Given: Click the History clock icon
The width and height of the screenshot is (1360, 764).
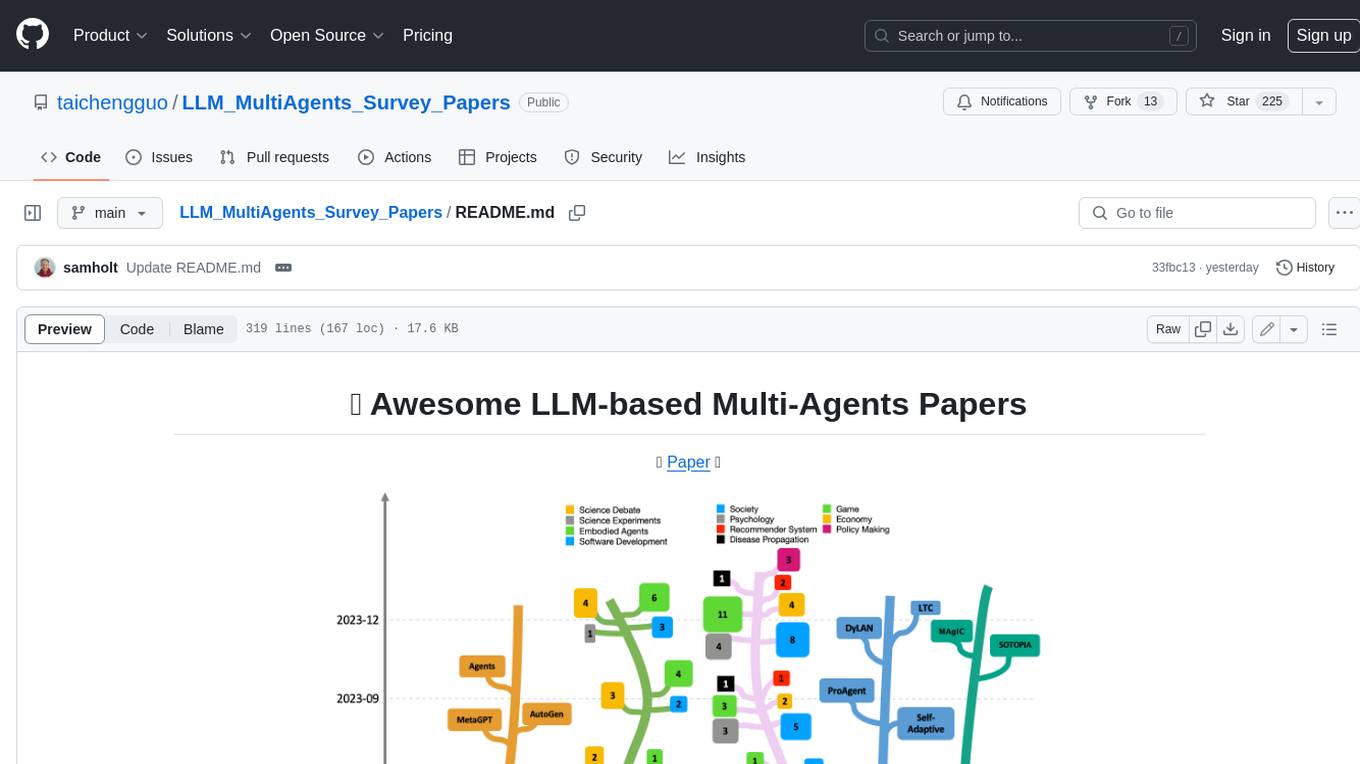Looking at the screenshot, I should click(x=1284, y=268).
